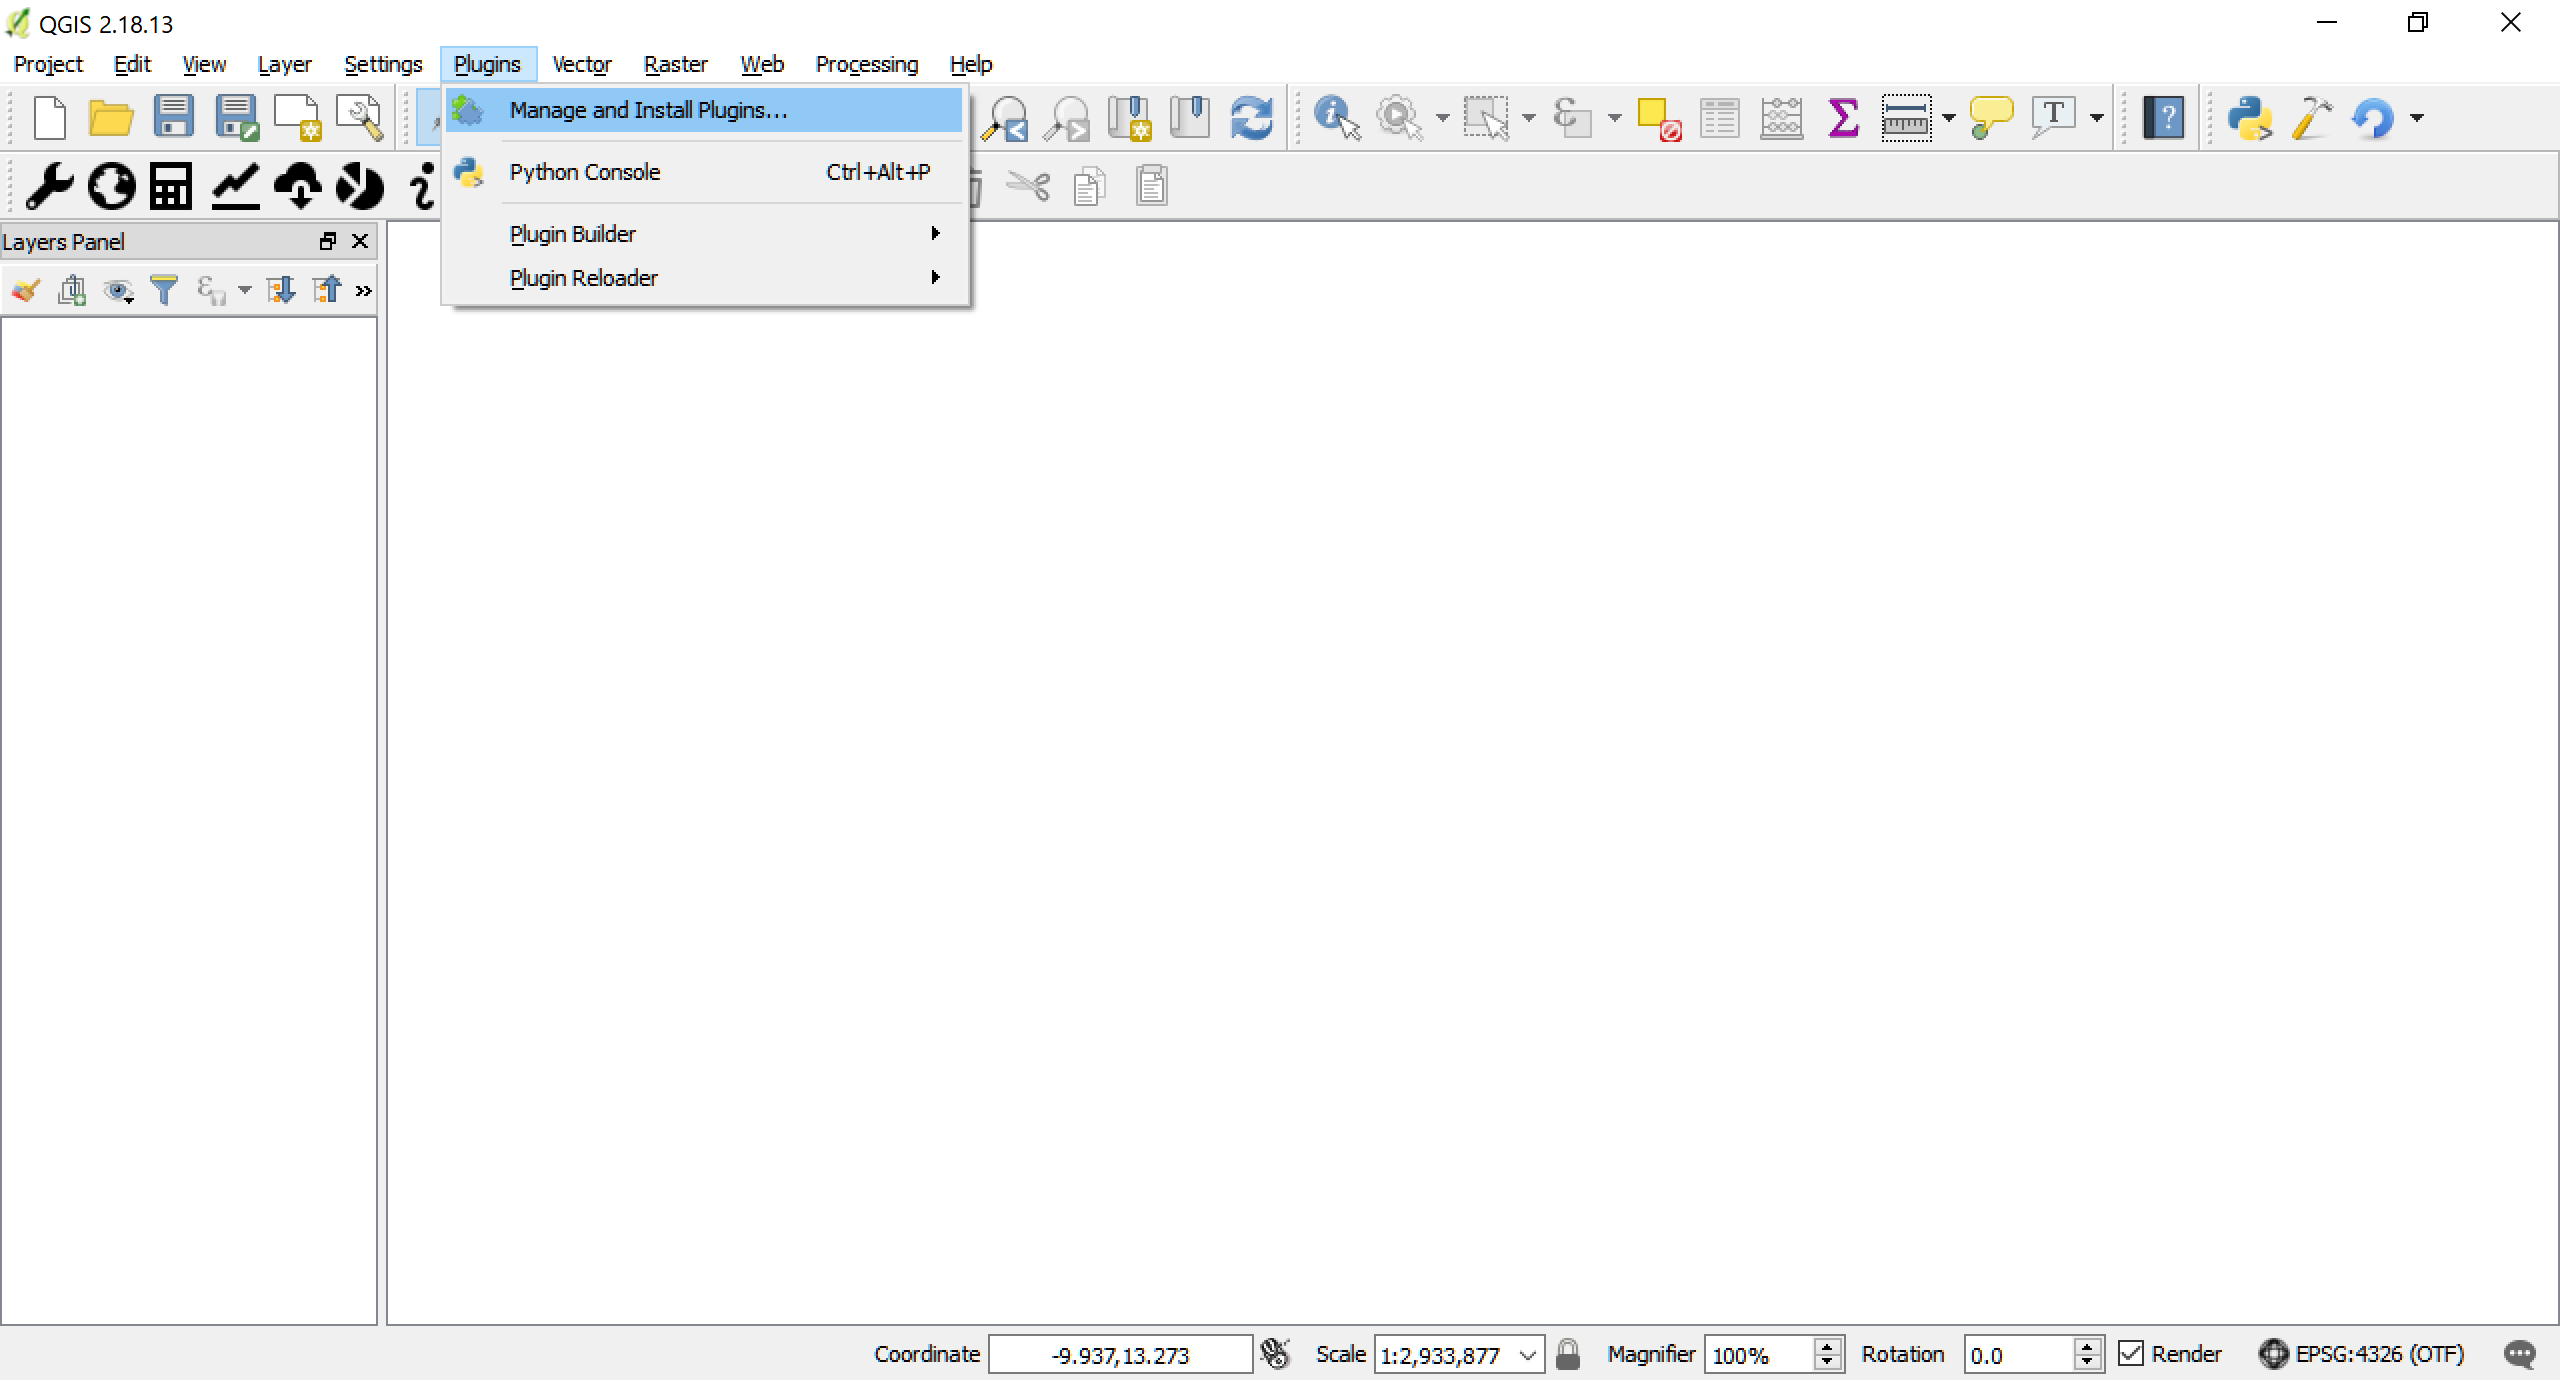Open the manage layer visibility eye control
The image size is (2560, 1380).
tap(117, 289)
